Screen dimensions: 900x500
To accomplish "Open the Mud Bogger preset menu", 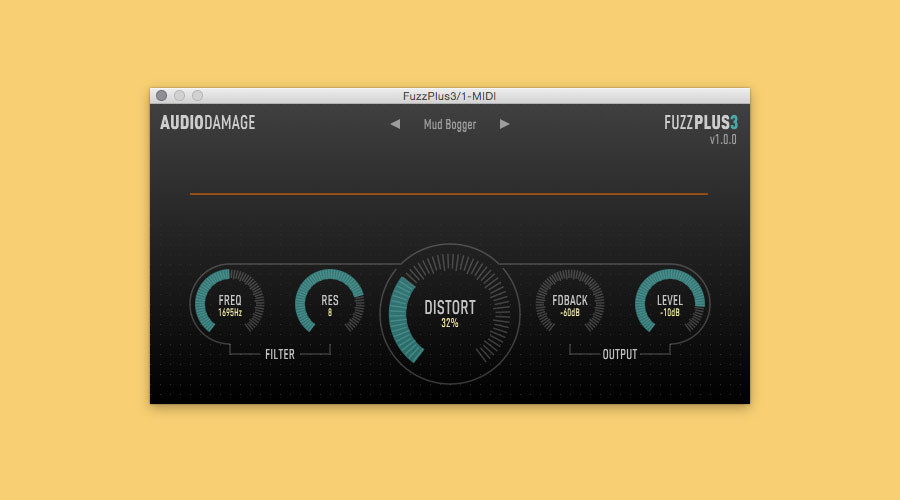I will (449, 125).
